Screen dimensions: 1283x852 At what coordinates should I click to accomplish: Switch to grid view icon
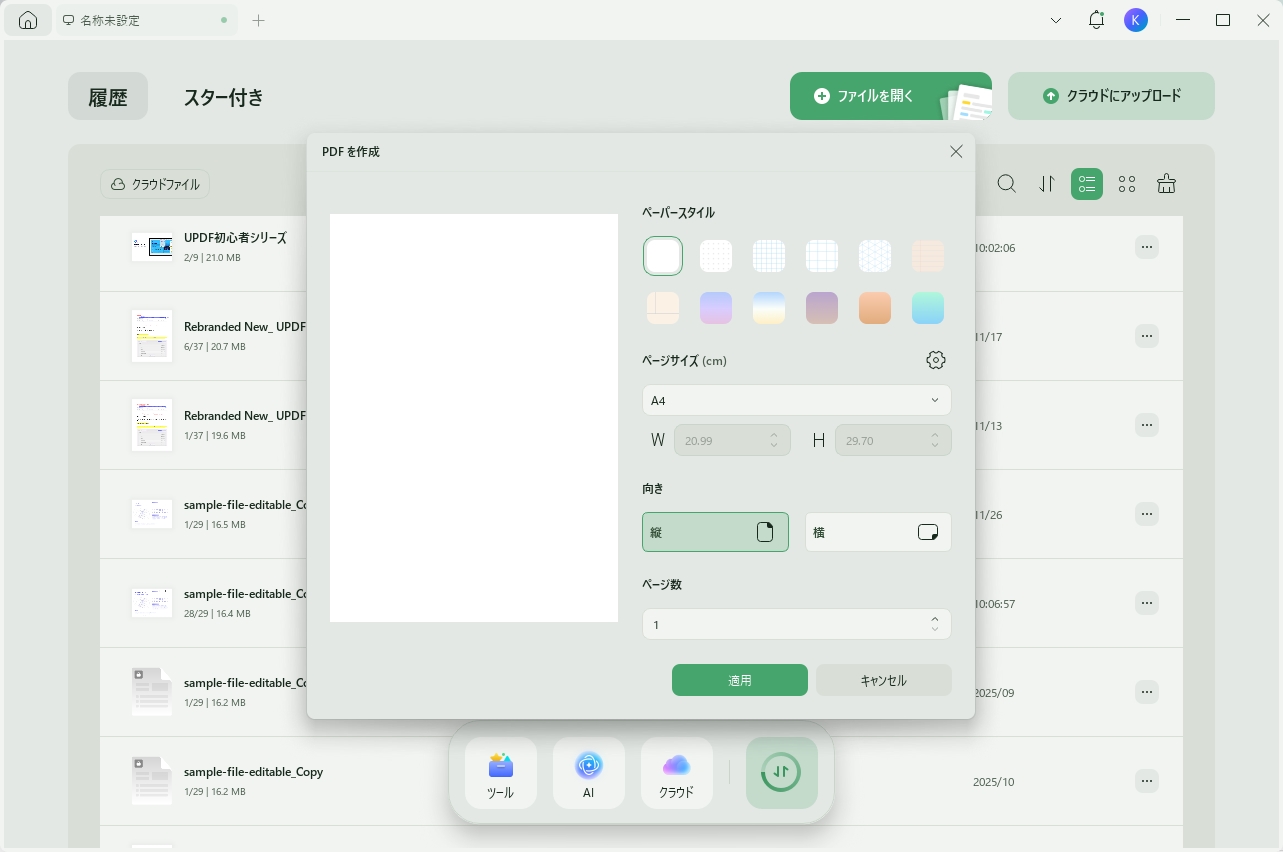[1127, 184]
